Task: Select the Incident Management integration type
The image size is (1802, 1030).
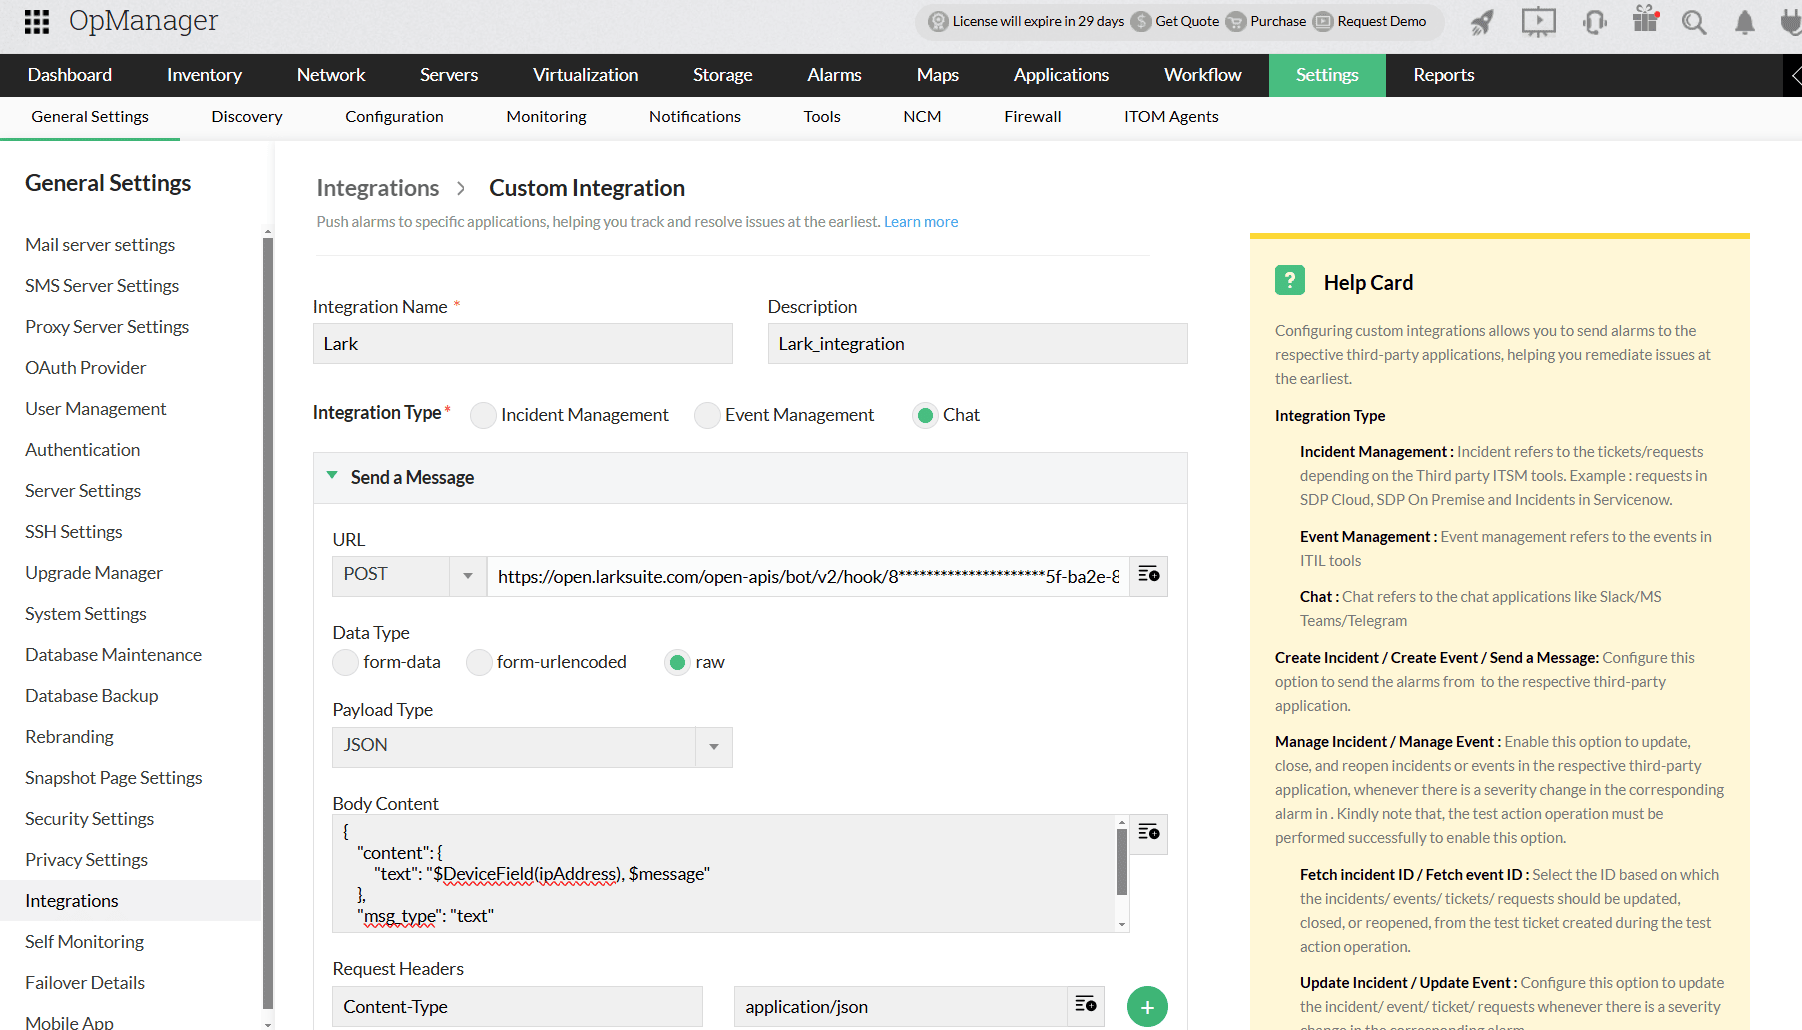Action: pyautogui.click(x=483, y=415)
